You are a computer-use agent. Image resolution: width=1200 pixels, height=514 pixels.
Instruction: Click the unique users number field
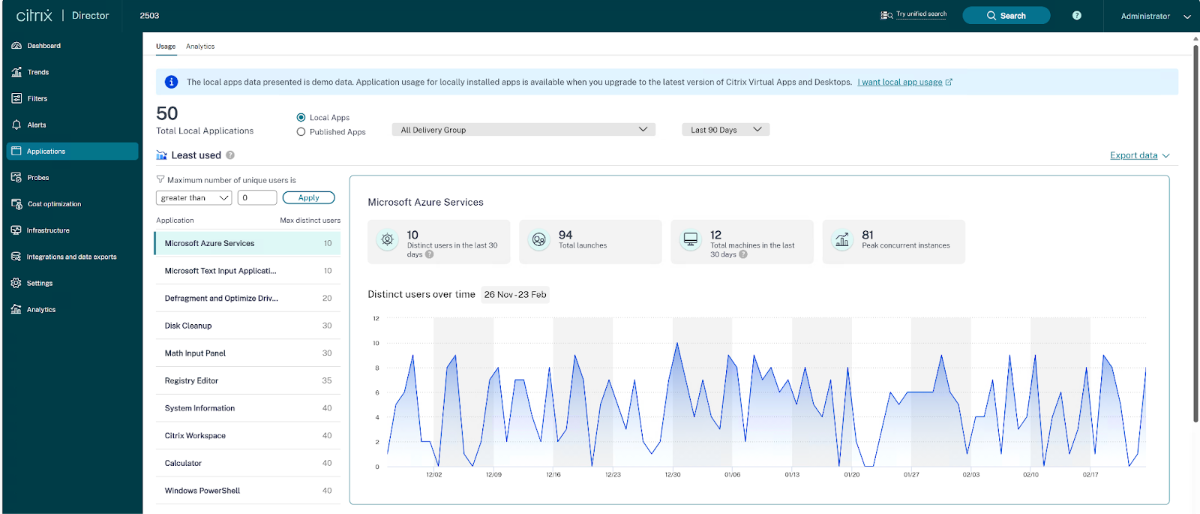click(257, 198)
